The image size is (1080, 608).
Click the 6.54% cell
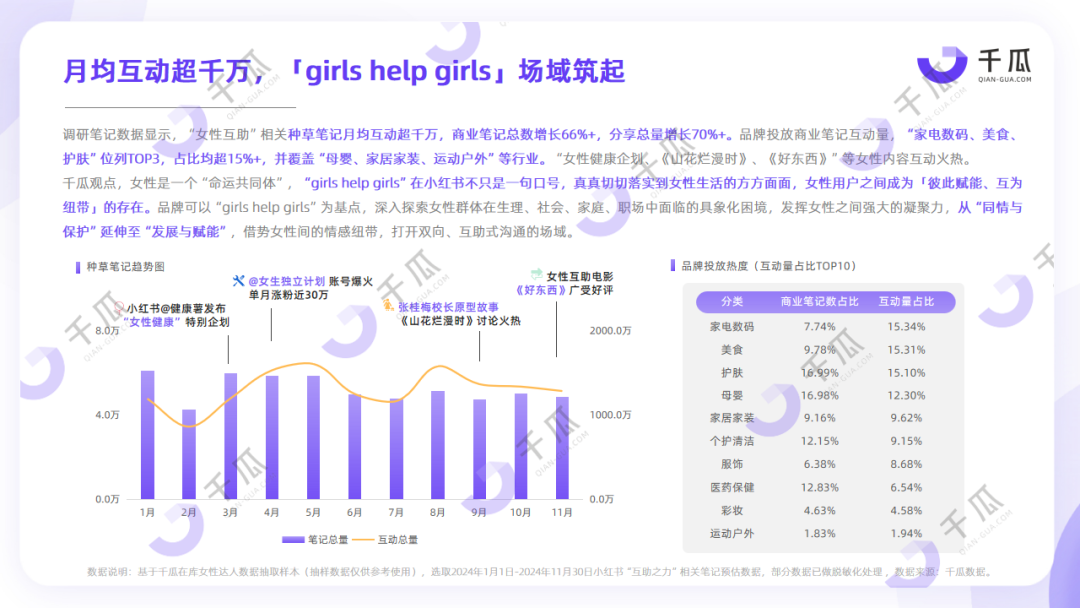[906, 488]
